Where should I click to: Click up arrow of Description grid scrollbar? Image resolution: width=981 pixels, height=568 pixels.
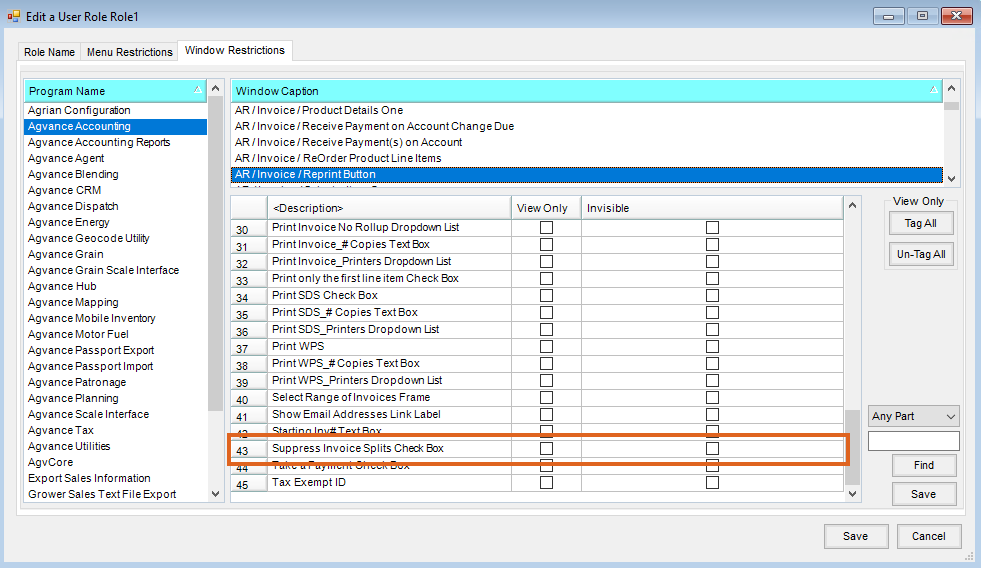[x=852, y=205]
